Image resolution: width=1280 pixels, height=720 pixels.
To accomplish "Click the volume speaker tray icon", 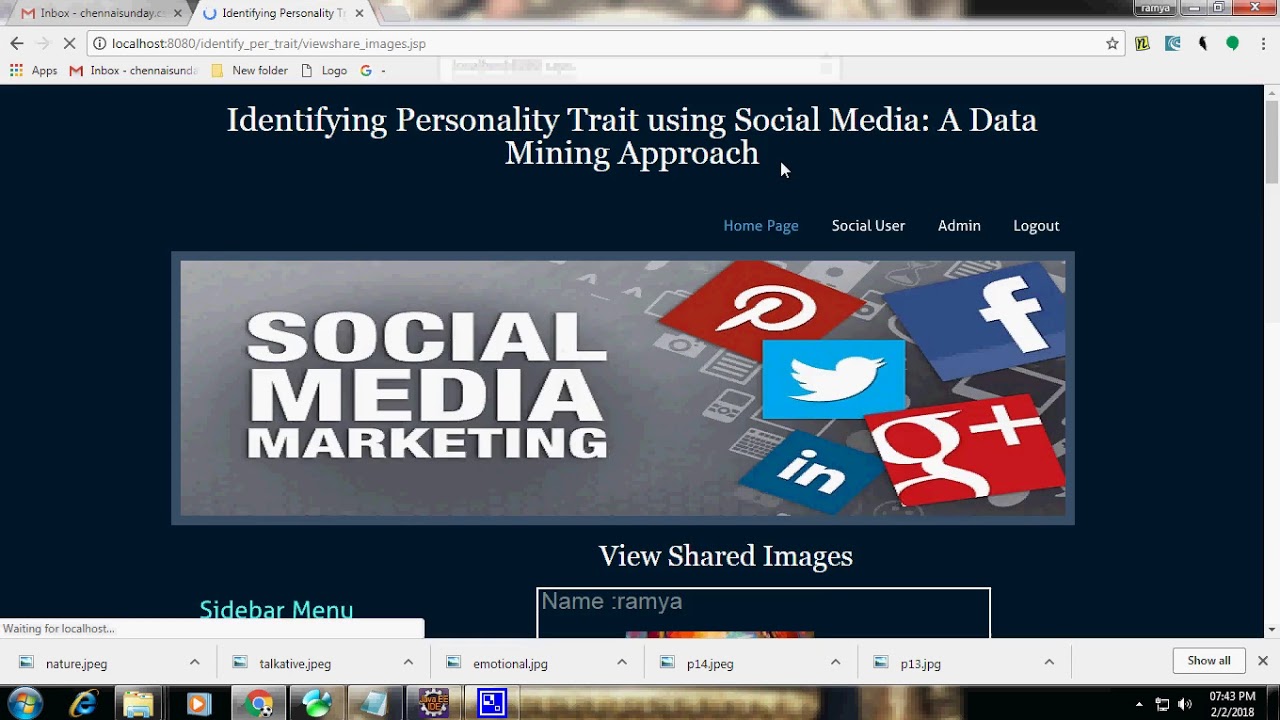I will (1185, 705).
